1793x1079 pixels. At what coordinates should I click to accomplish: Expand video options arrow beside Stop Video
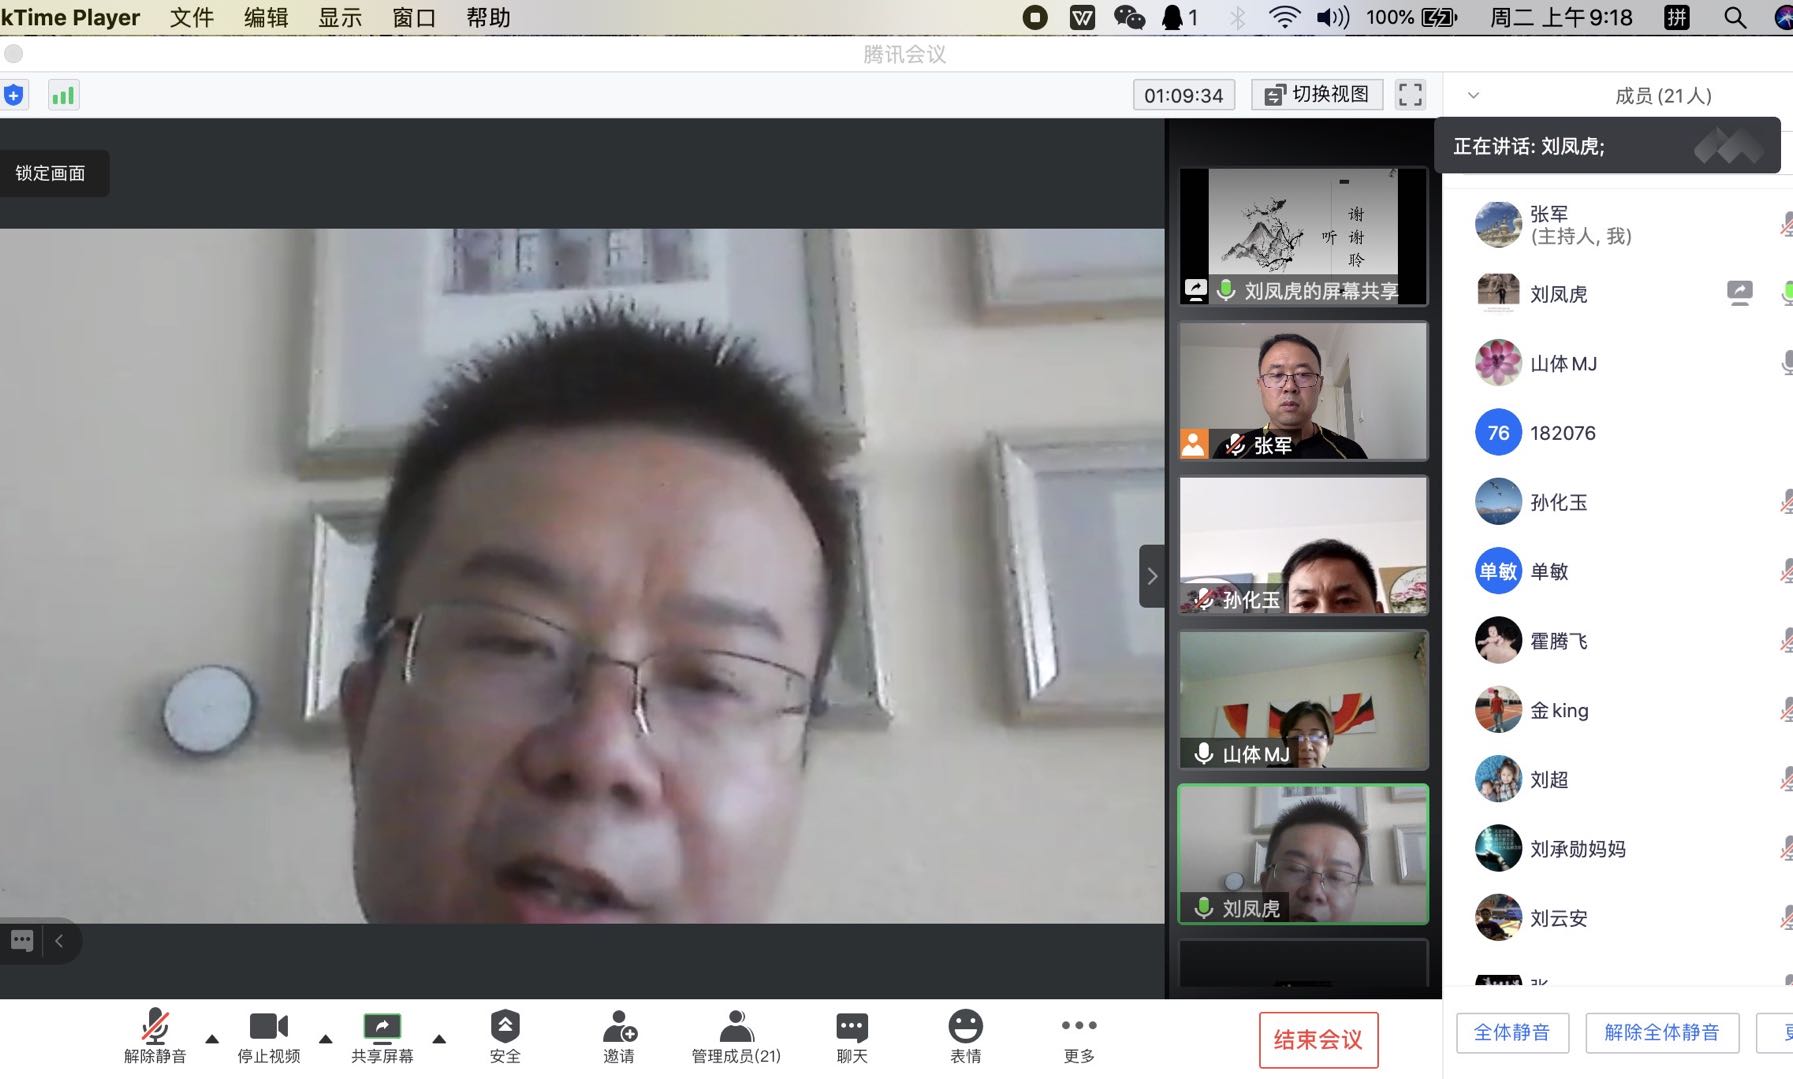[325, 1039]
